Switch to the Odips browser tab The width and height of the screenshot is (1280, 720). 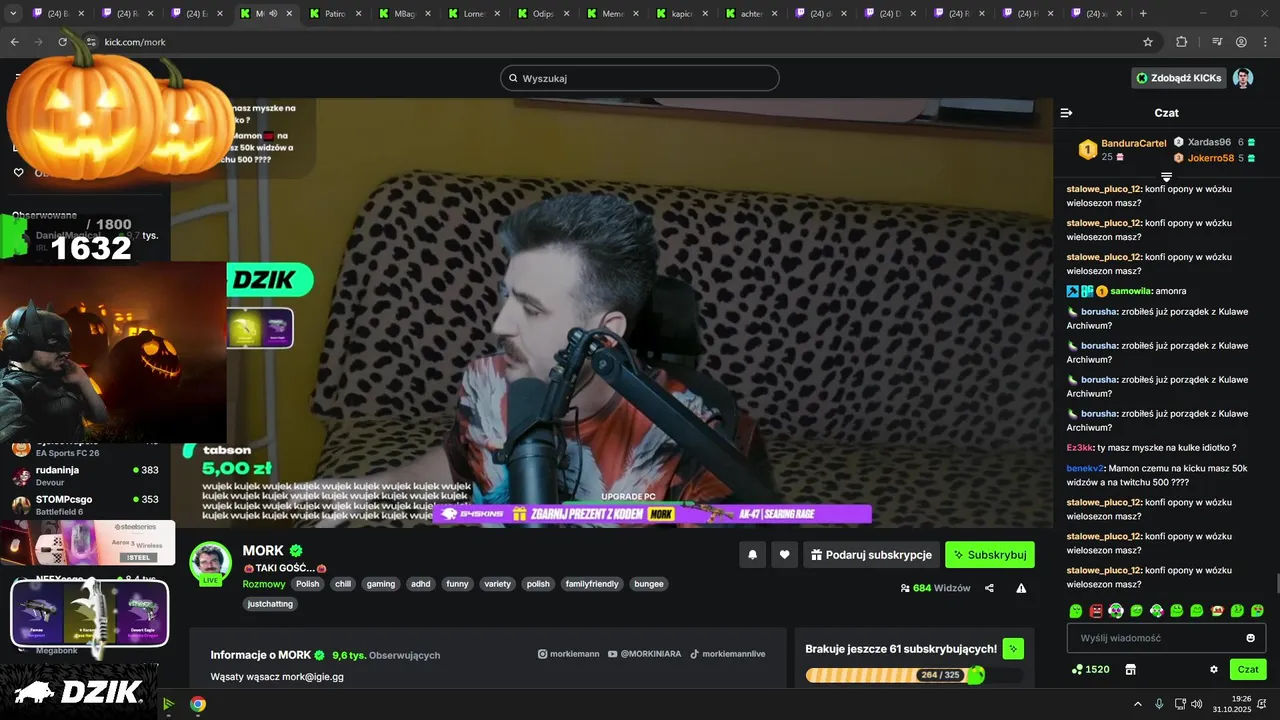543,14
